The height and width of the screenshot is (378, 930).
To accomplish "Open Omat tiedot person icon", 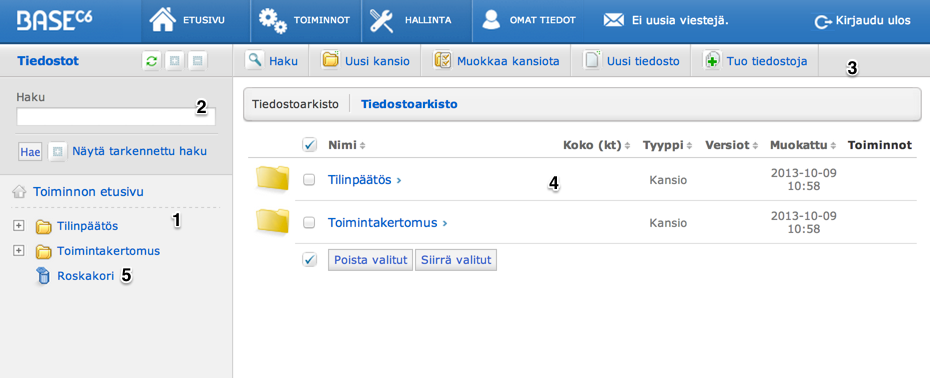I will point(491,20).
